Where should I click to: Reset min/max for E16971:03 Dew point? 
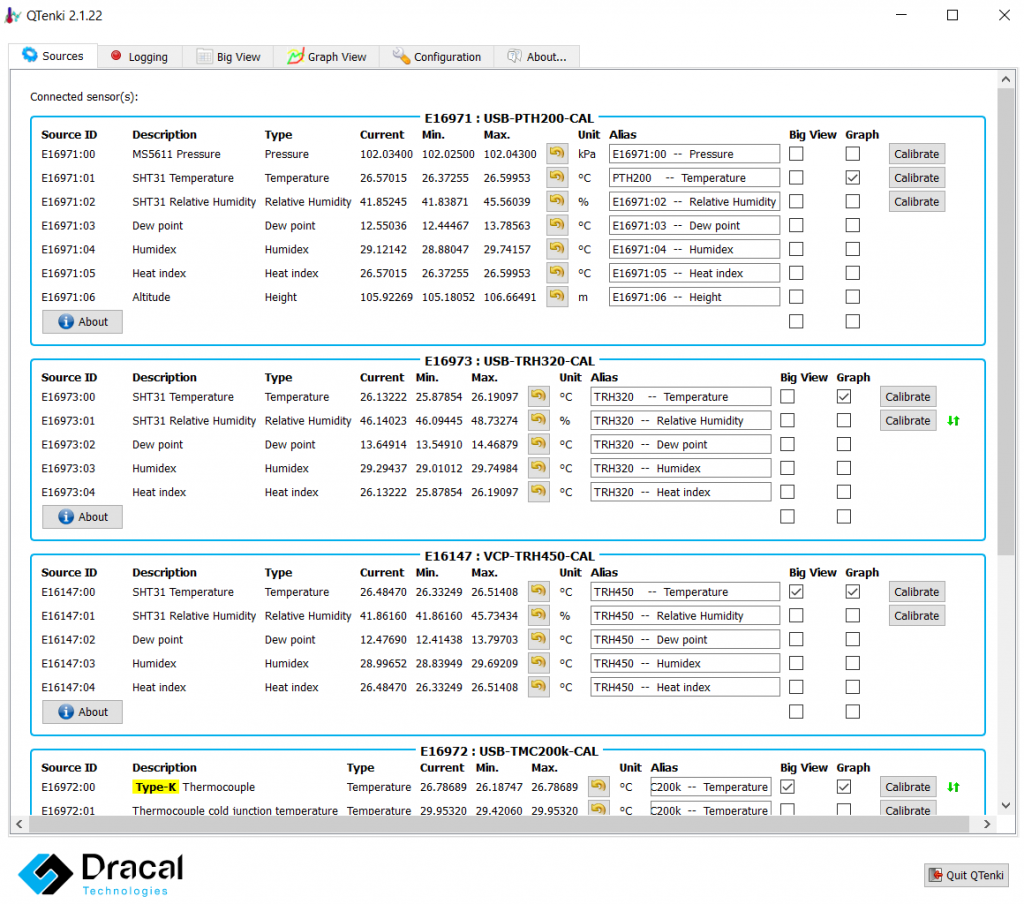tap(556, 225)
